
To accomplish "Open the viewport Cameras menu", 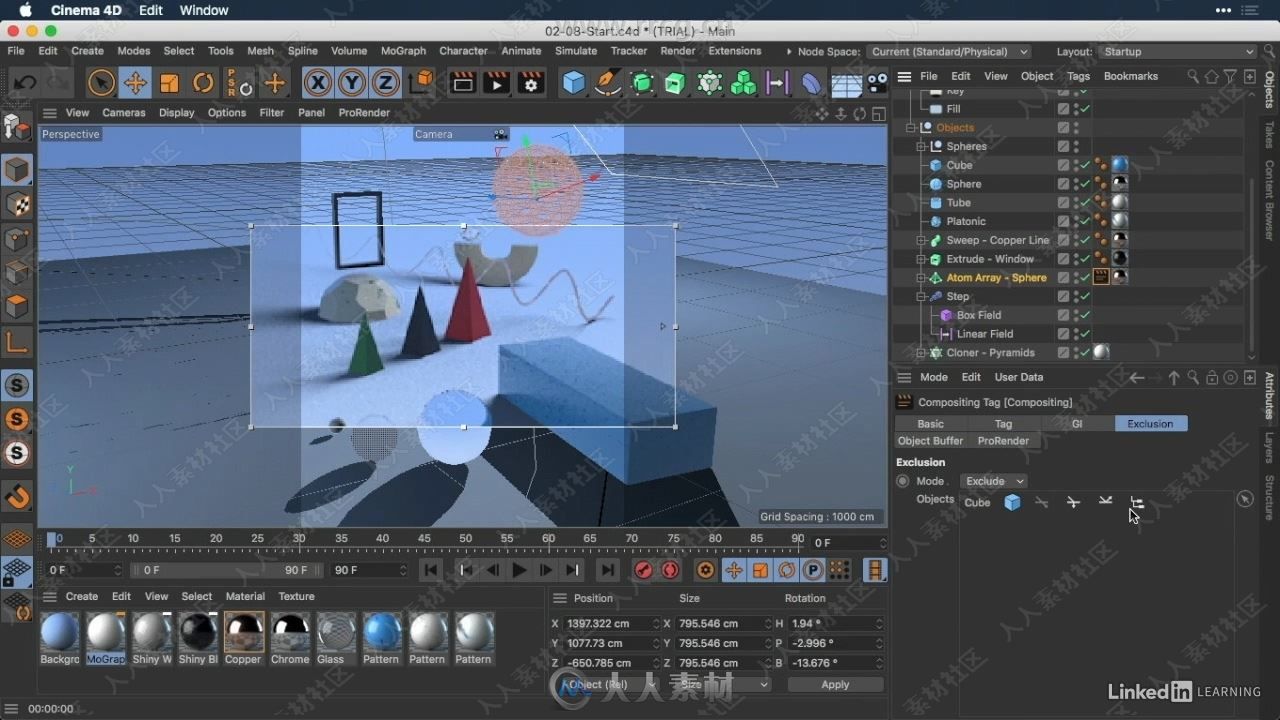I will (x=124, y=113).
